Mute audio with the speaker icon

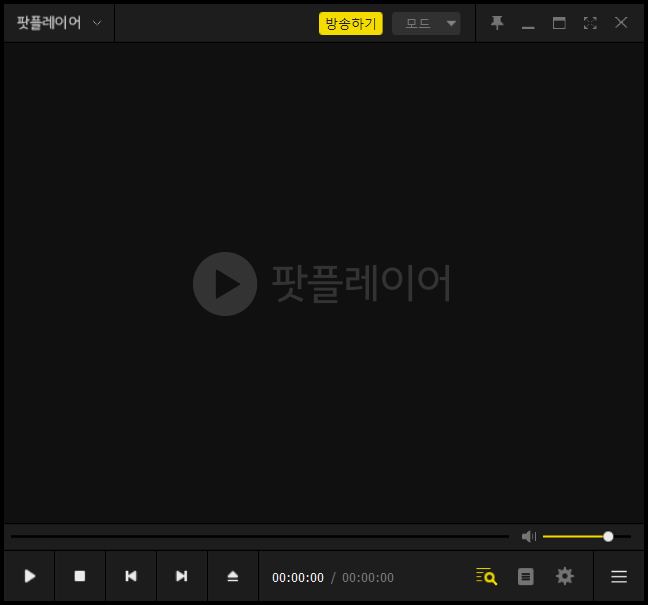coord(529,536)
